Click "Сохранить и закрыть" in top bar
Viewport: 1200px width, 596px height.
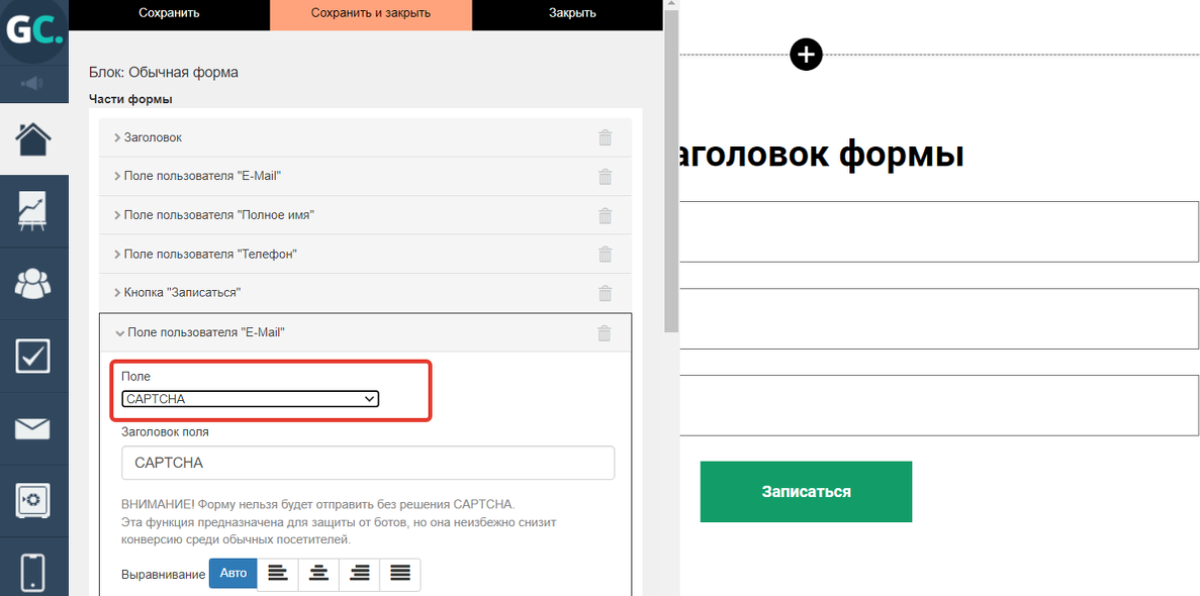tap(370, 14)
